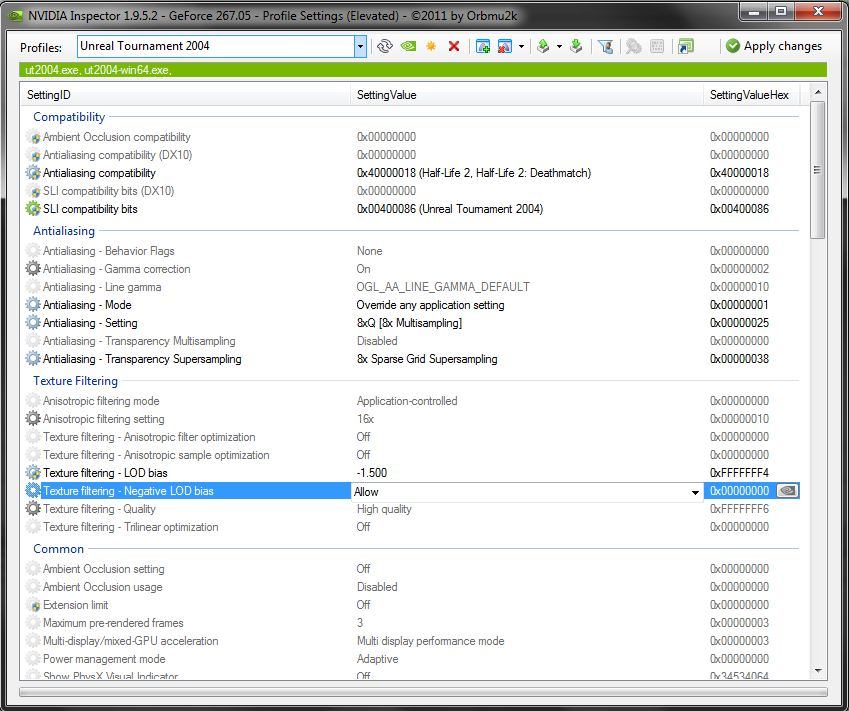Click icon beside SLI compatibility bits (DX10)
The height and width of the screenshot is (711, 849).
pos(33,191)
